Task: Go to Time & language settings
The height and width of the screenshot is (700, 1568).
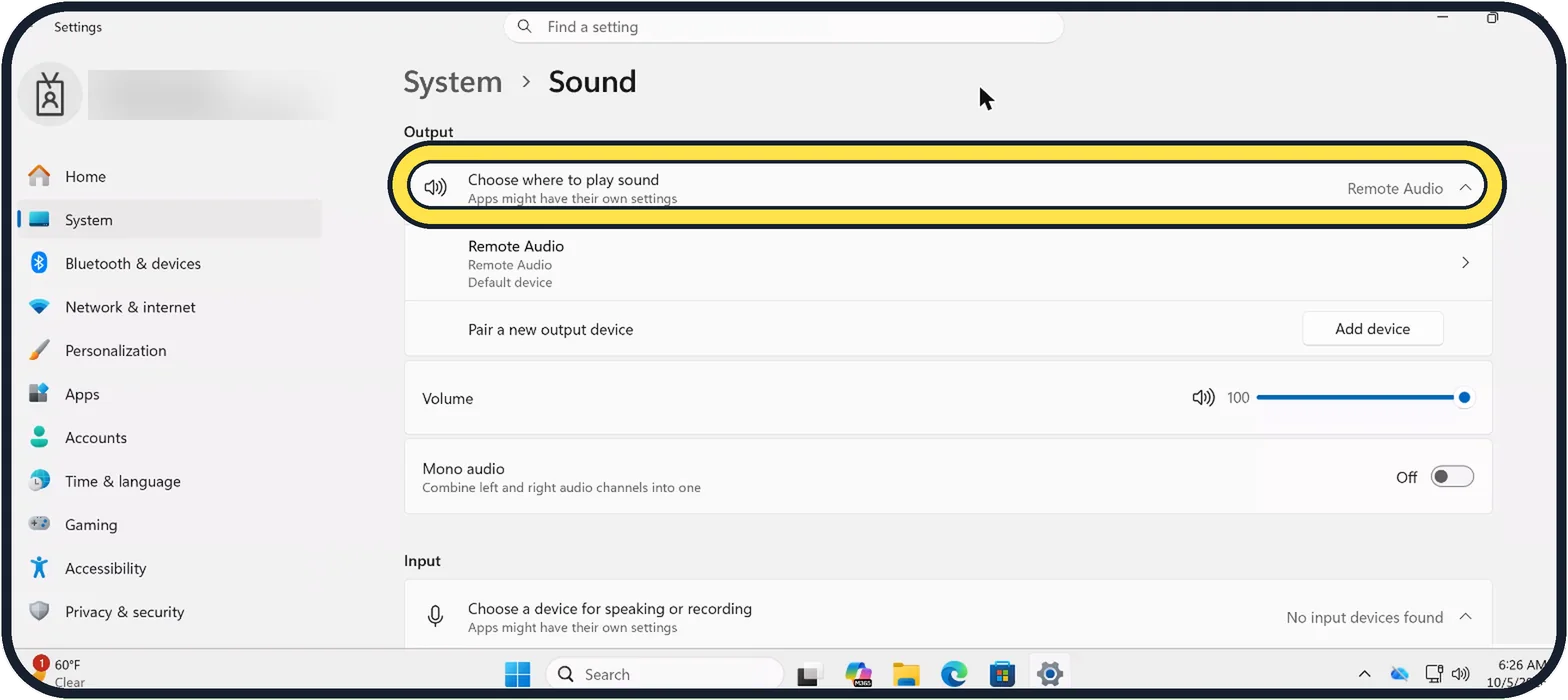Action: (x=170, y=481)
